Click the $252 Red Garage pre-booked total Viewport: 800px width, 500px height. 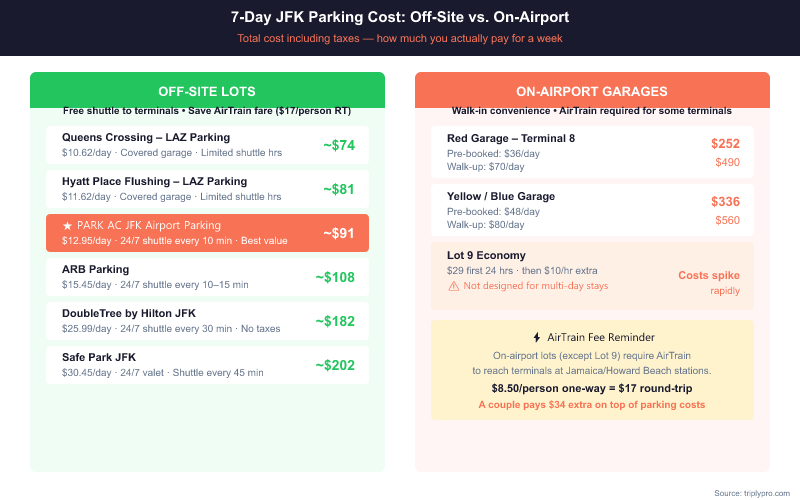click(x=725, y=144)
